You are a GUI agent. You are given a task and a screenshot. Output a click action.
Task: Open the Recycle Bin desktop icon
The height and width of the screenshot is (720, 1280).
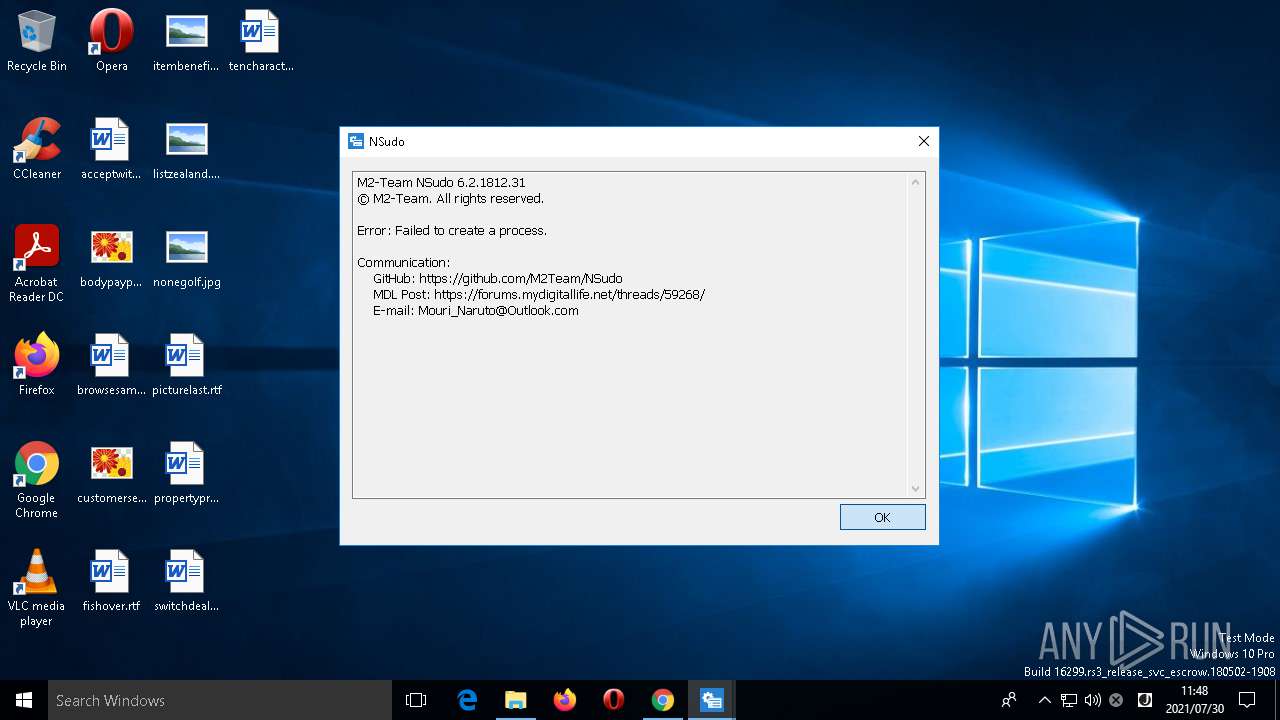(x=37, y=42)
